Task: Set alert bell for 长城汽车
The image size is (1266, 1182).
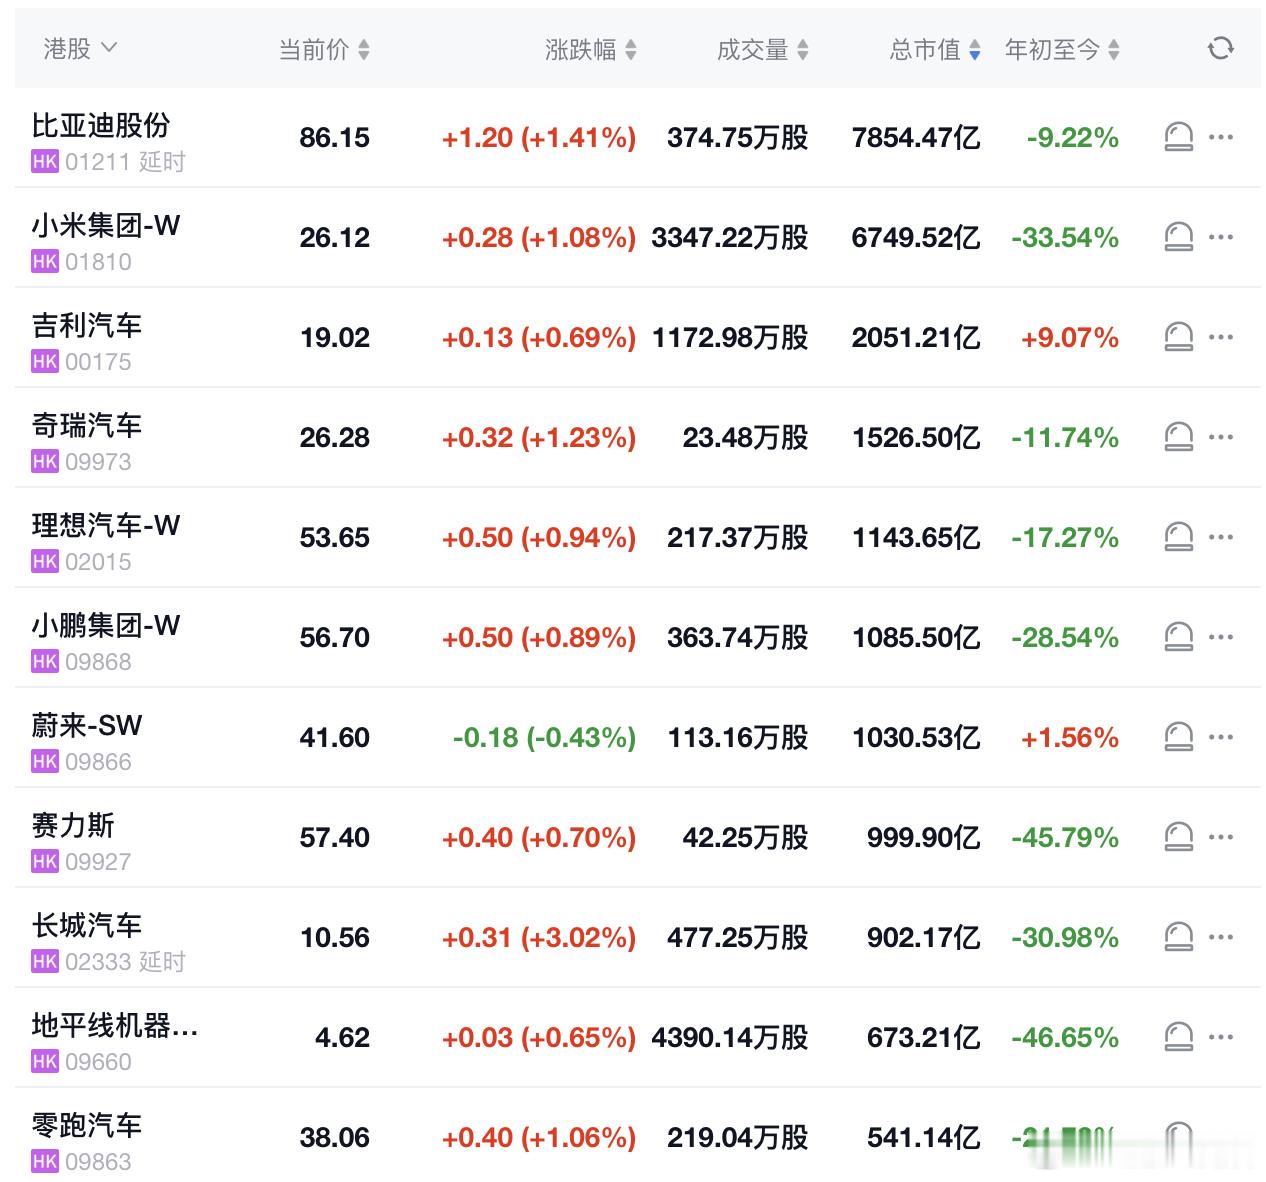Action: coord(1179,937)
